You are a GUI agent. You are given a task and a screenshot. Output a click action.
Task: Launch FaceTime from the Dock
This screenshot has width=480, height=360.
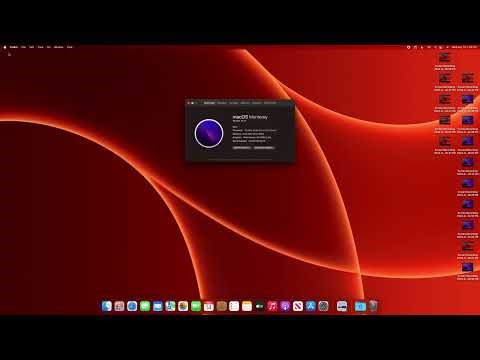click(x=196, y=306)
